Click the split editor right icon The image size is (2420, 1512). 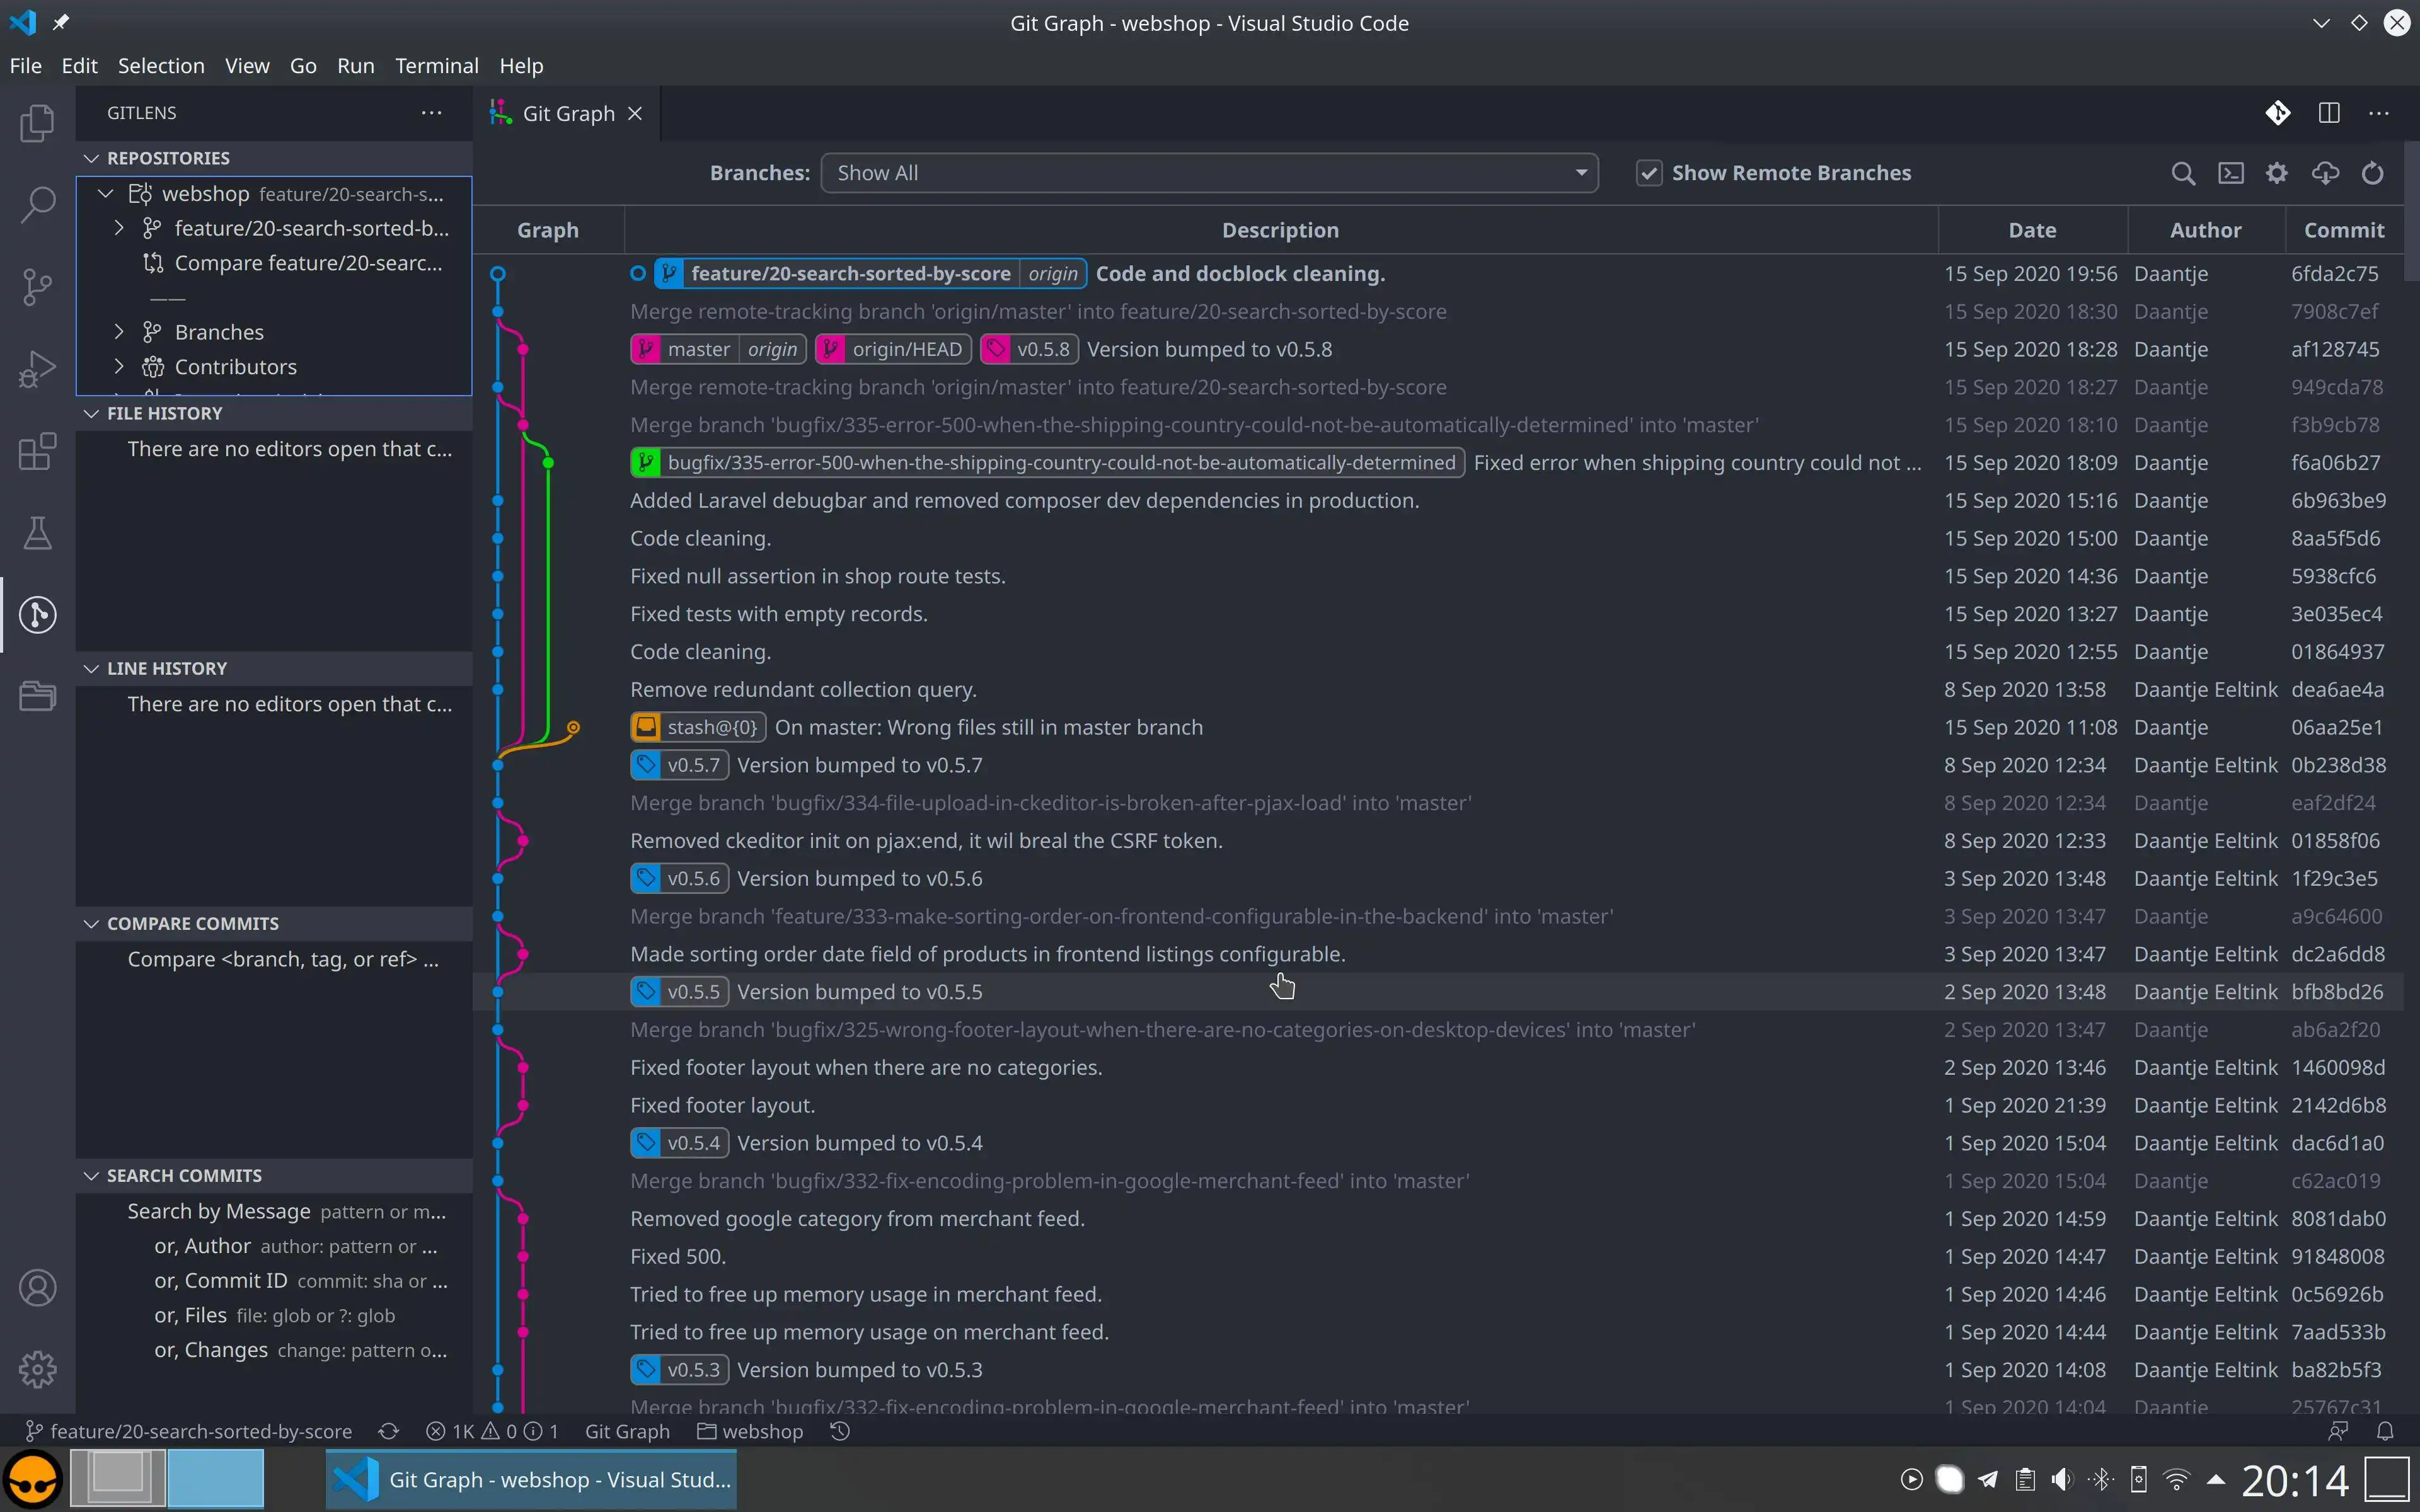coord(2329,113)
